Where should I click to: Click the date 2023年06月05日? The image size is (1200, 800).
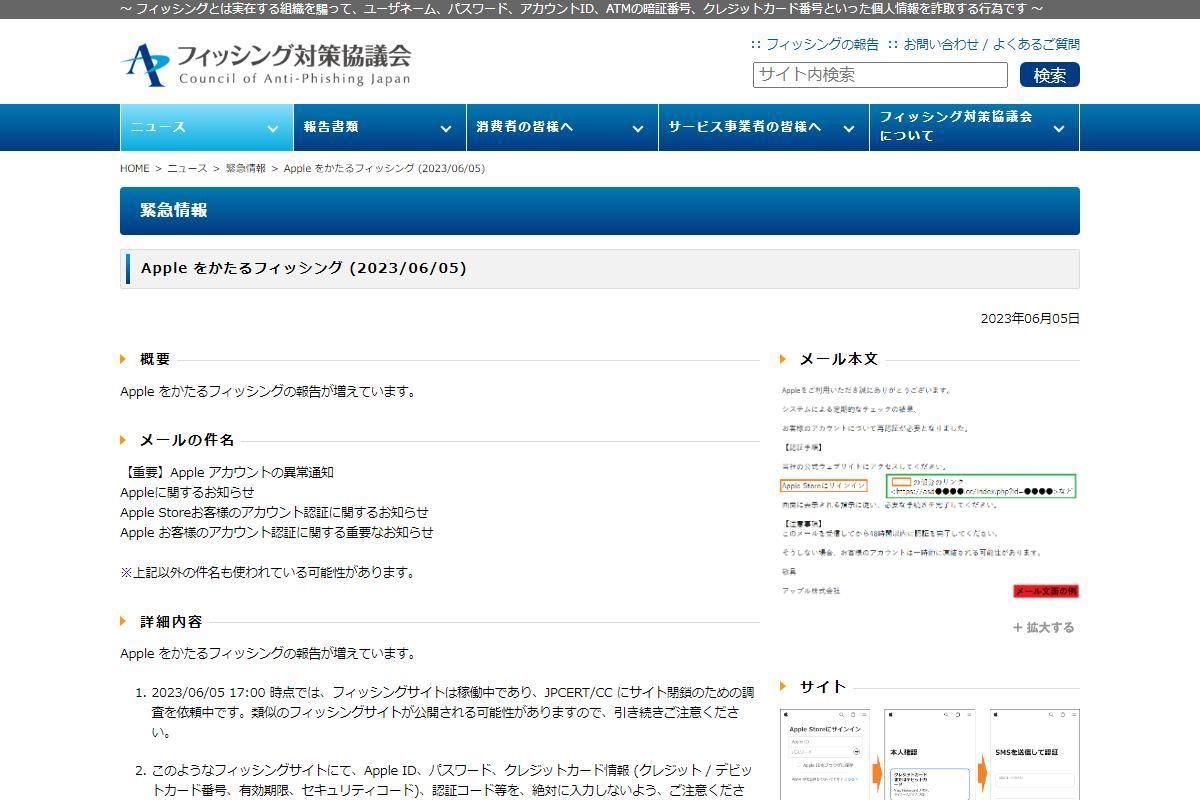pyautogui.click(x=1030, y=319)
